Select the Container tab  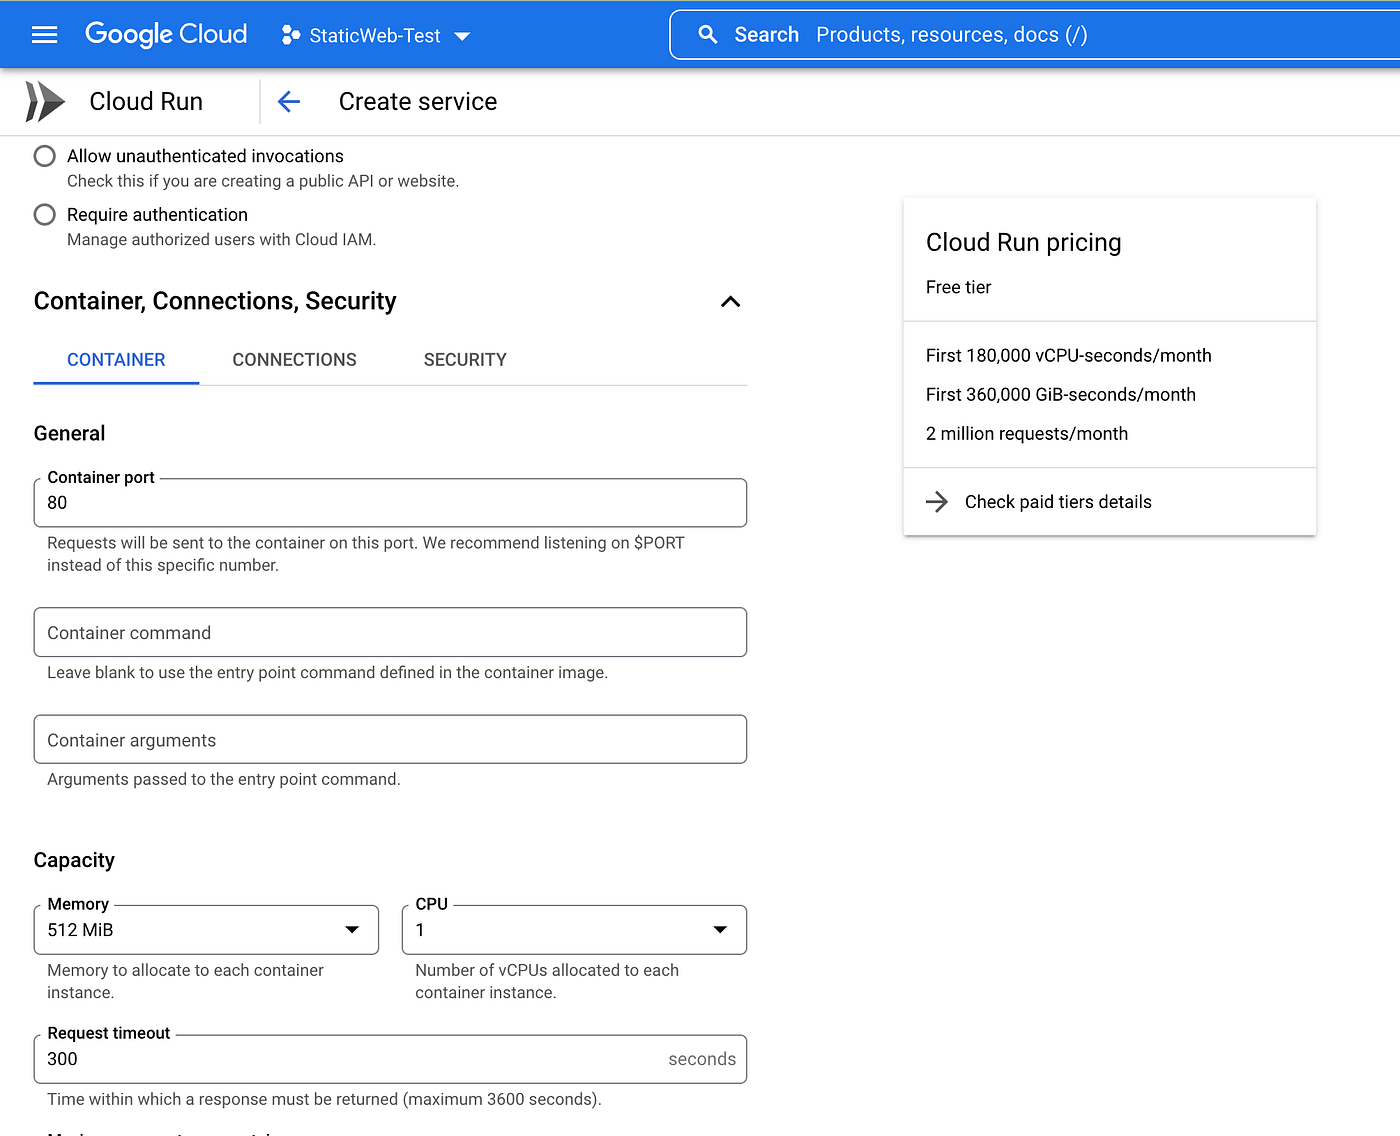(x=116, y=359)
